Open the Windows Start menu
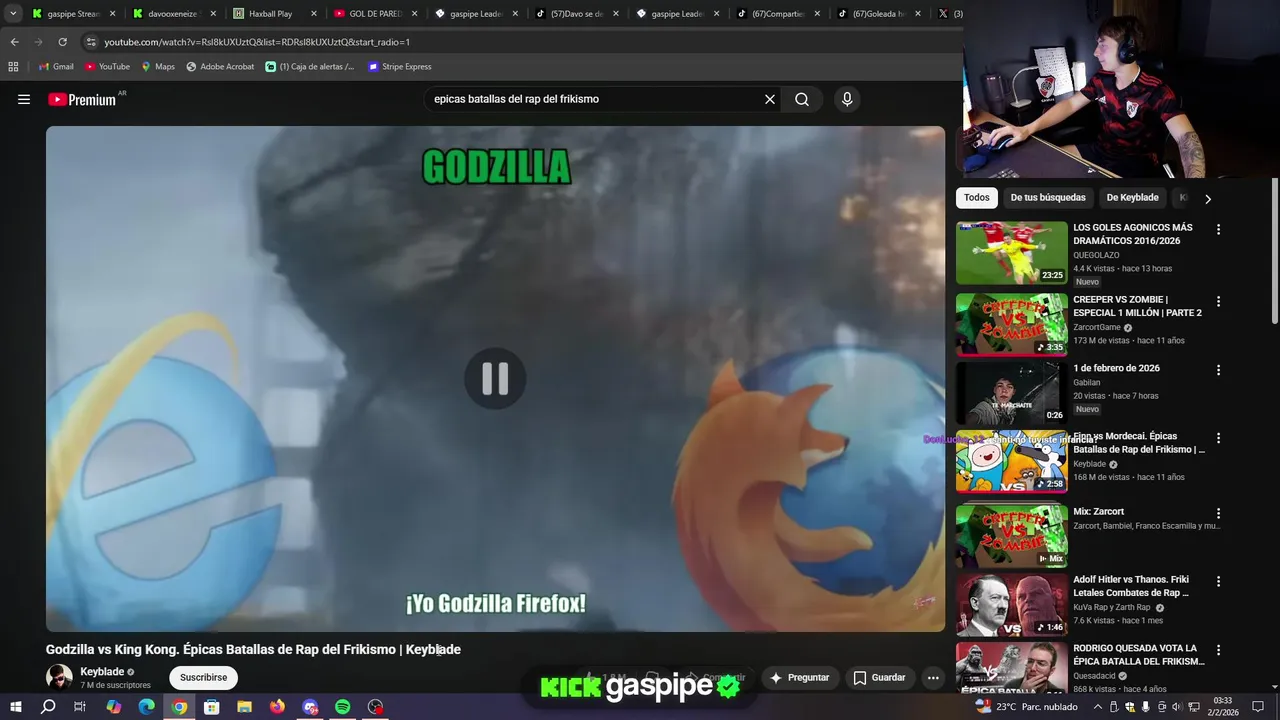1280x720 pixels. 15,707
